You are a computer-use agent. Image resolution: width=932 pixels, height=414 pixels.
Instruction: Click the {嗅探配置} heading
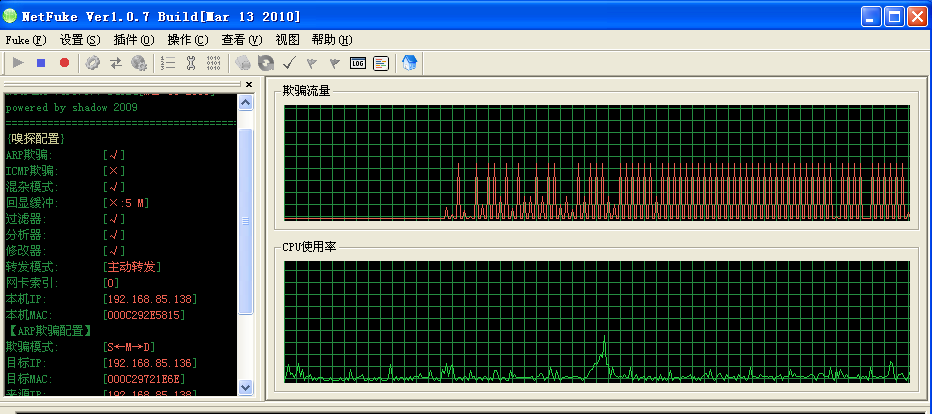pyautogui.click(x=35, y=139)
